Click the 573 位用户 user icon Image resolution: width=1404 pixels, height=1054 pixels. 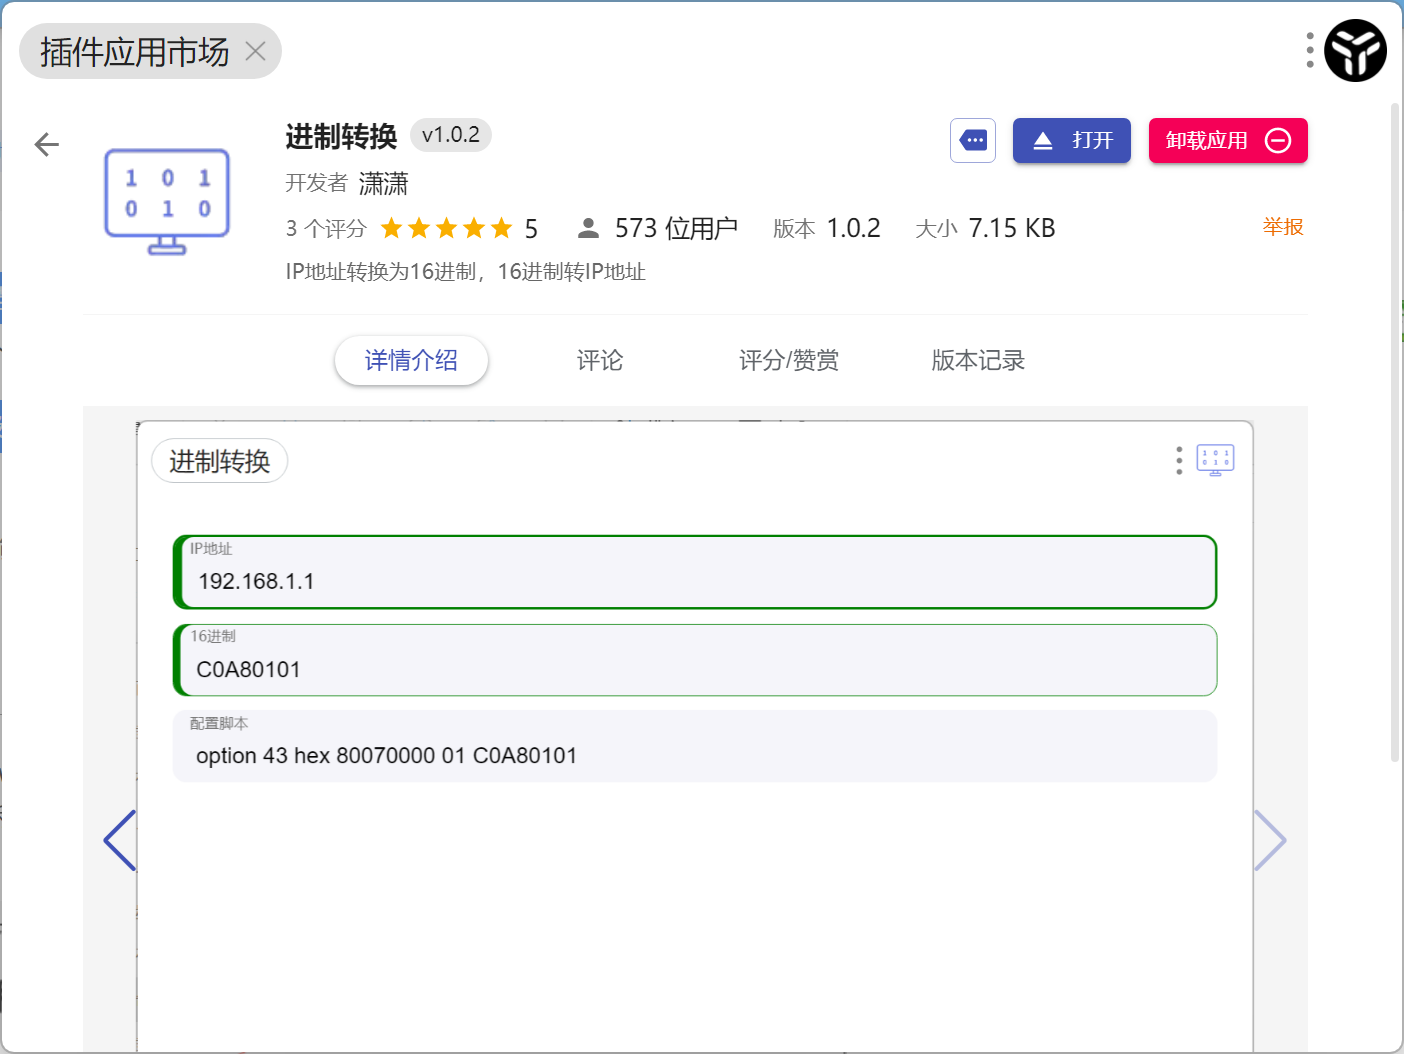point(588,229)
